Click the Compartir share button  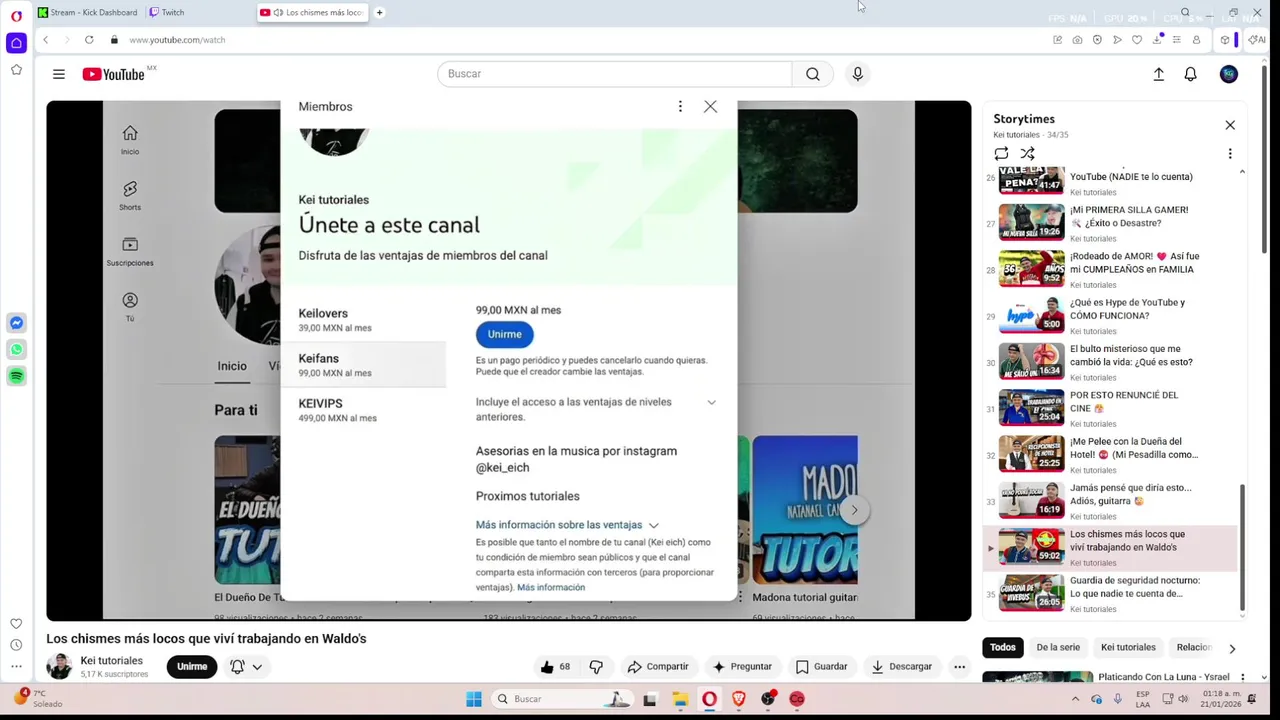[x=657, y=666]
